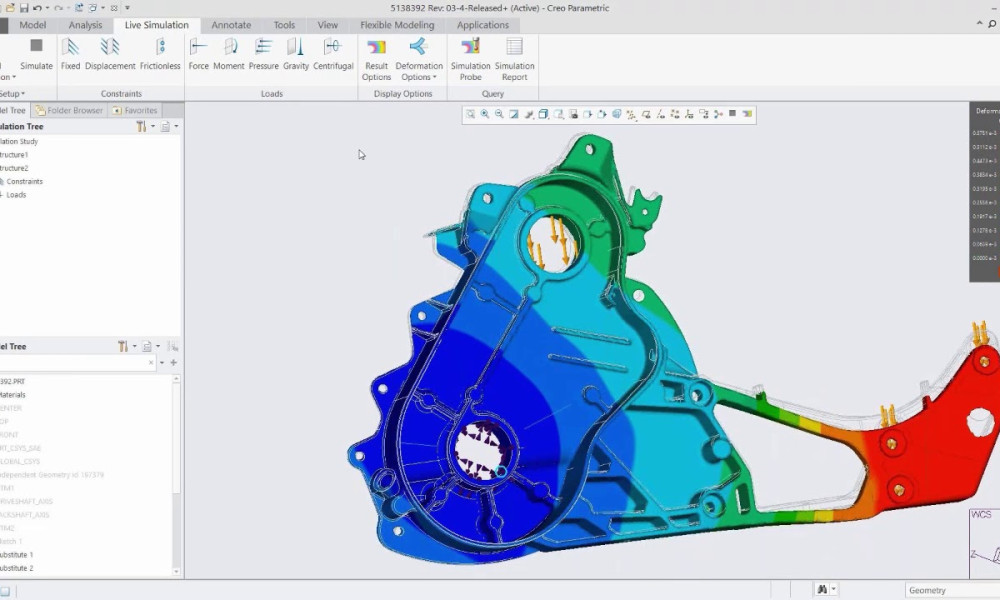Apply a Moment load
This screenshot has width=1000, height=600.
click(x=229, y=54)
